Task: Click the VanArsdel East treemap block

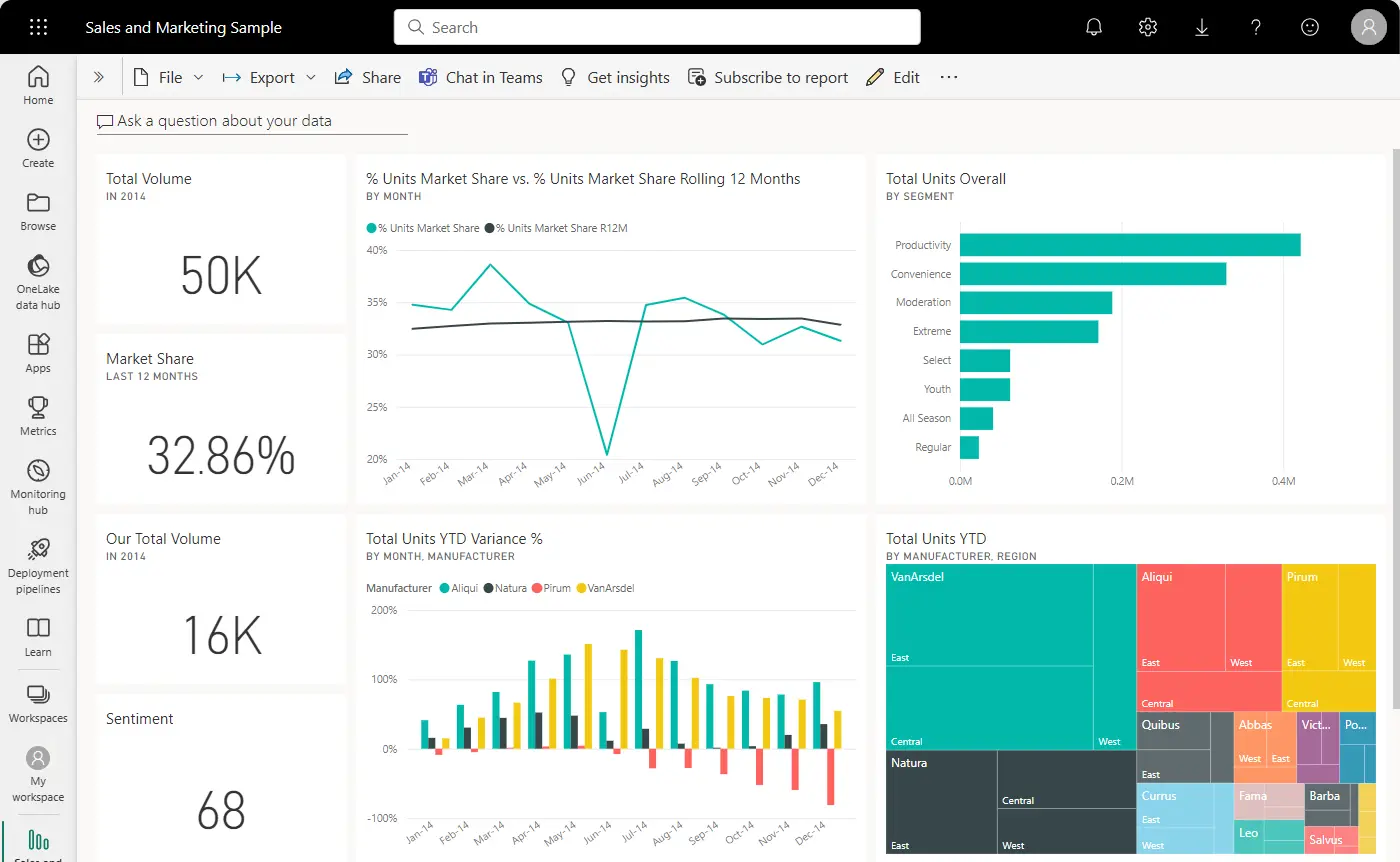Action: [989, 615]
